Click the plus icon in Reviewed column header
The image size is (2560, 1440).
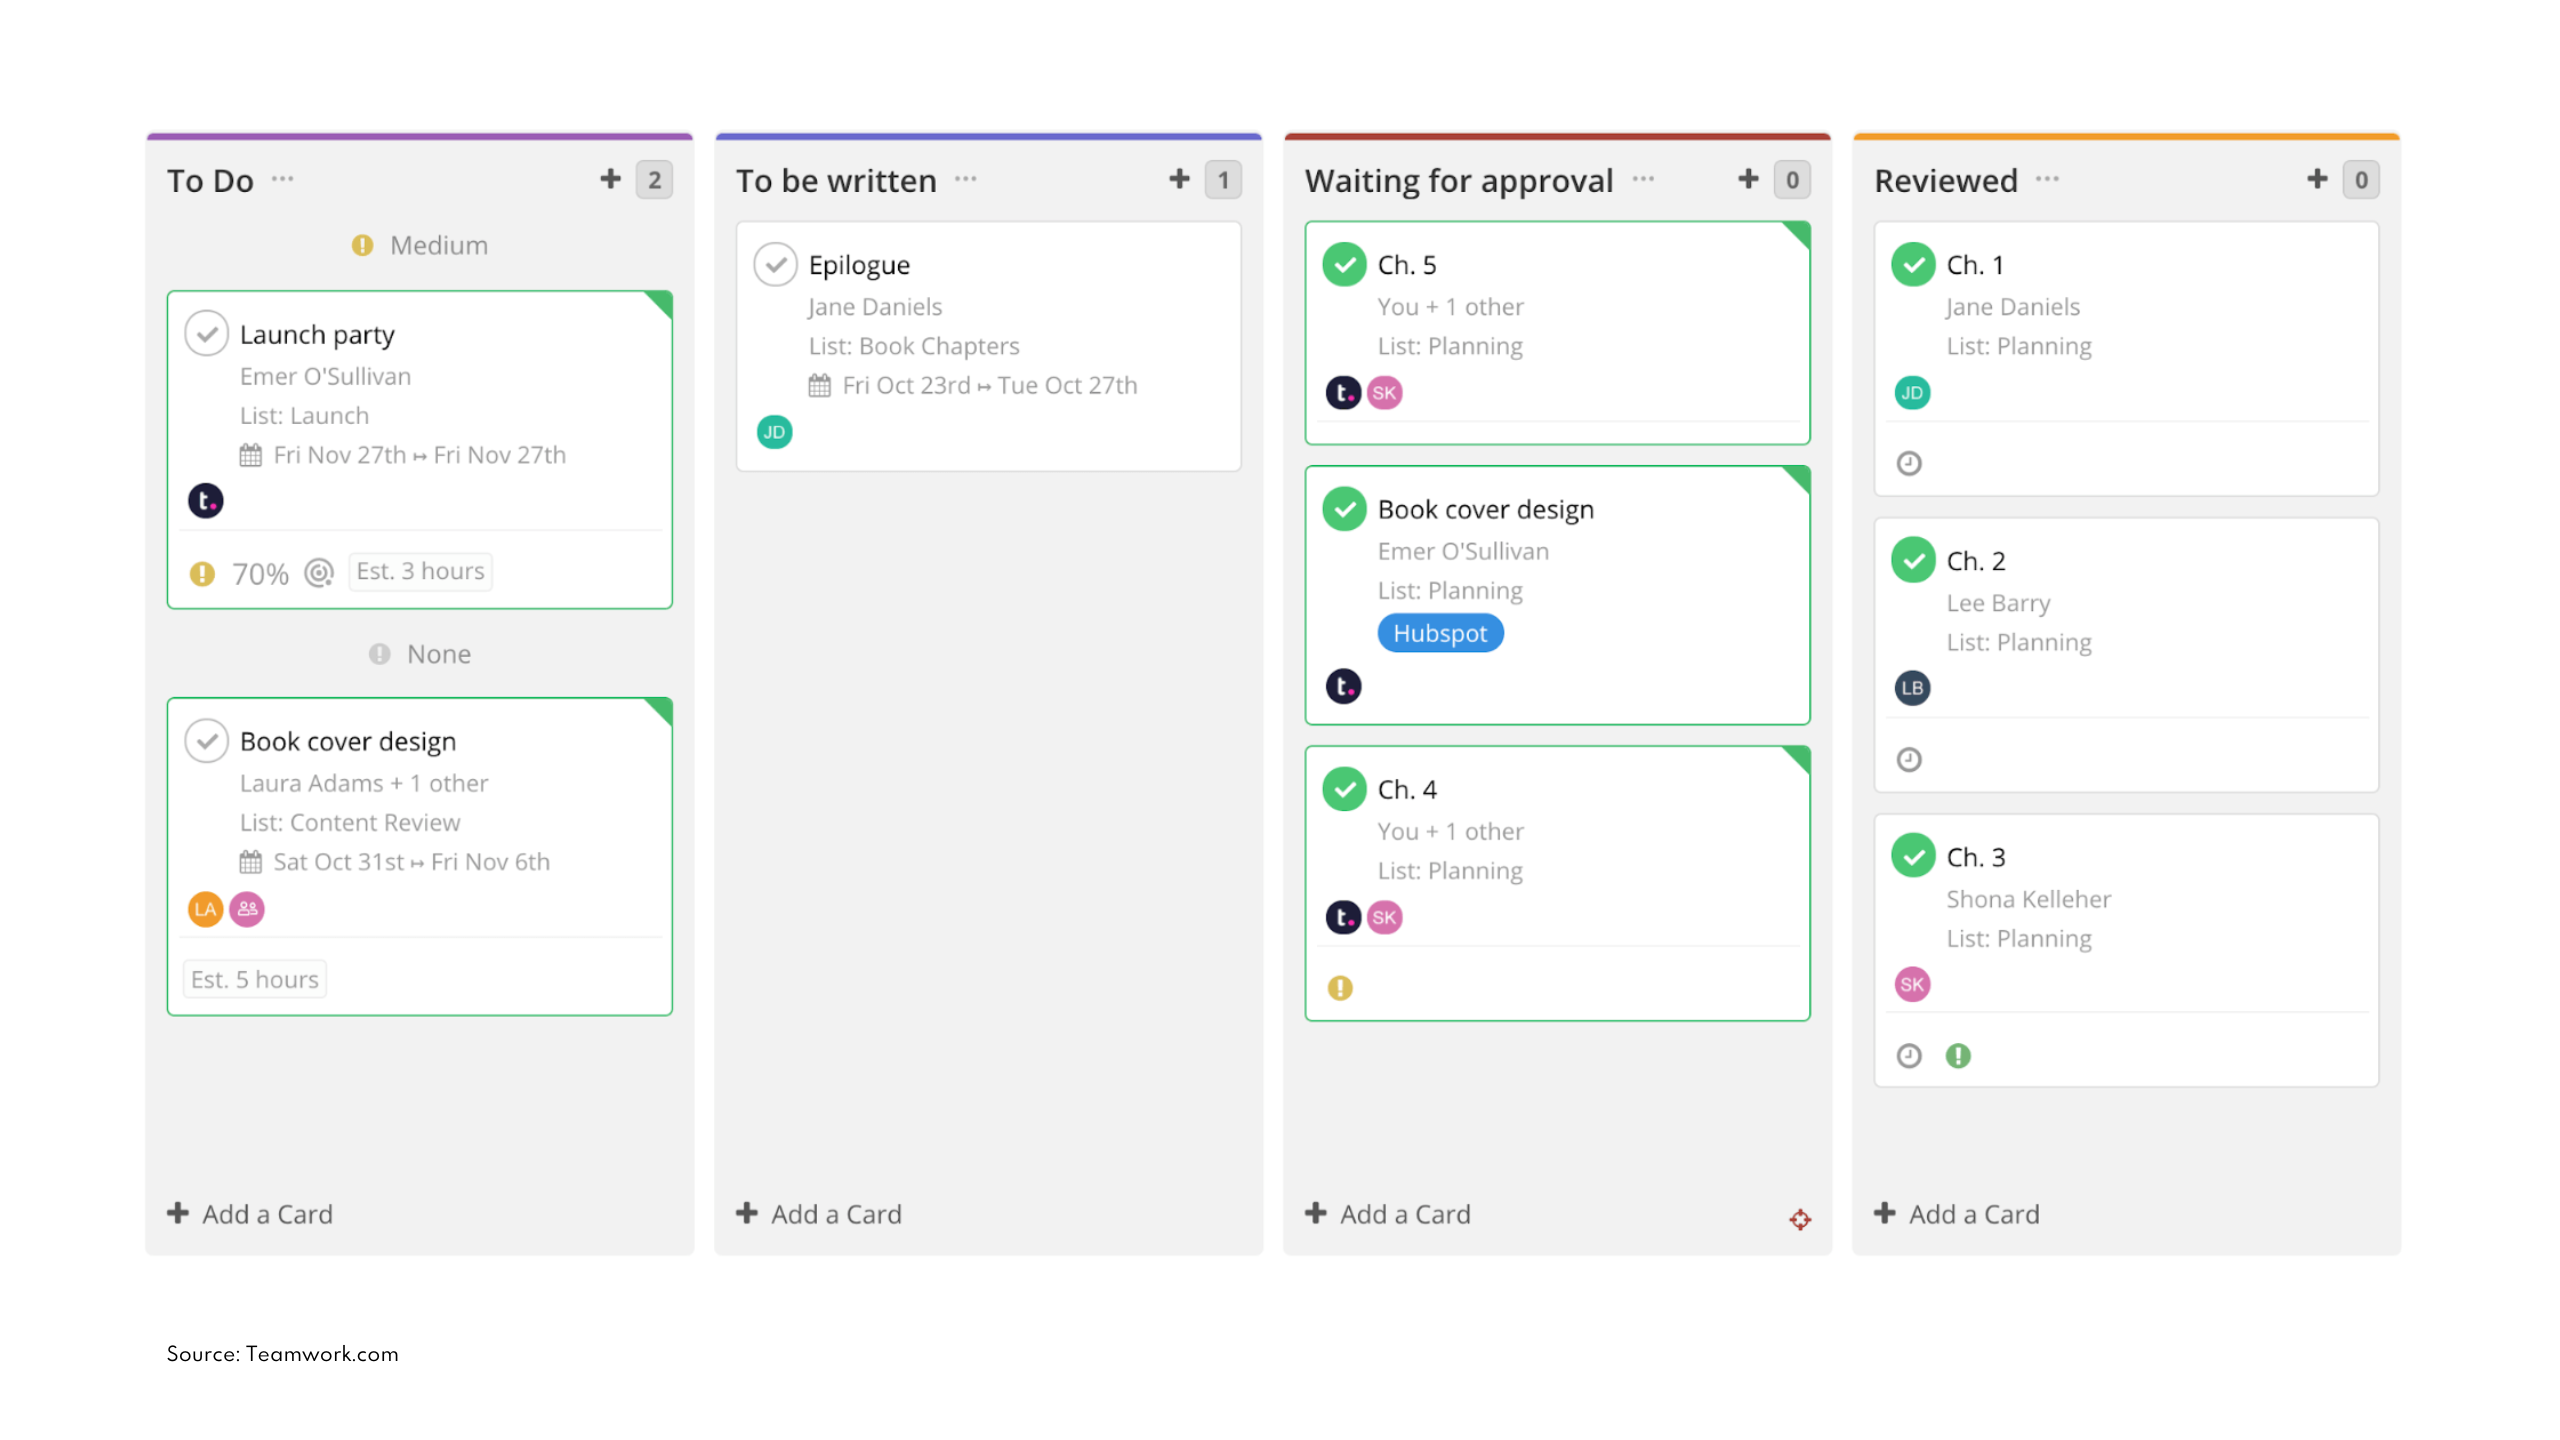(2317, 179)
